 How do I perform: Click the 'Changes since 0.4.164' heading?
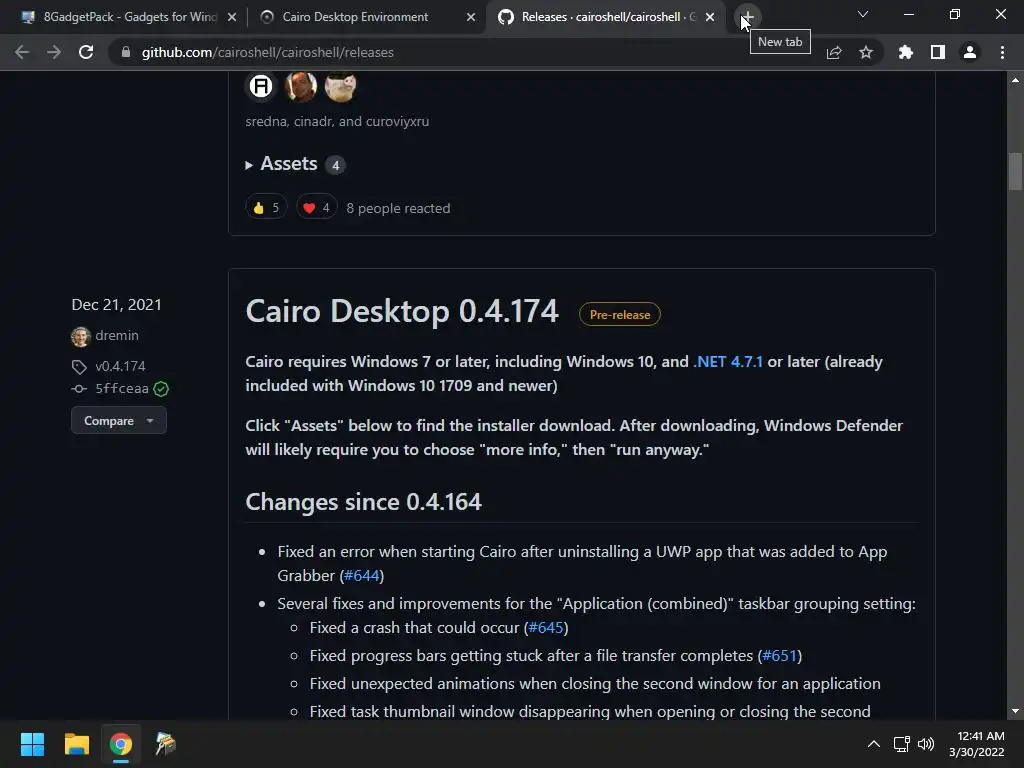(x=364, y=502)
